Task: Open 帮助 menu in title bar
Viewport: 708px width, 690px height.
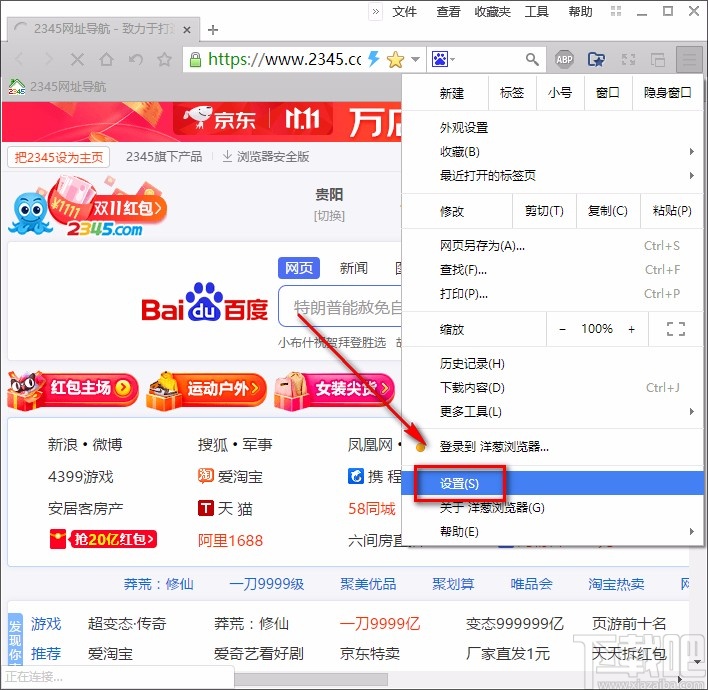Action: [580, 11]
